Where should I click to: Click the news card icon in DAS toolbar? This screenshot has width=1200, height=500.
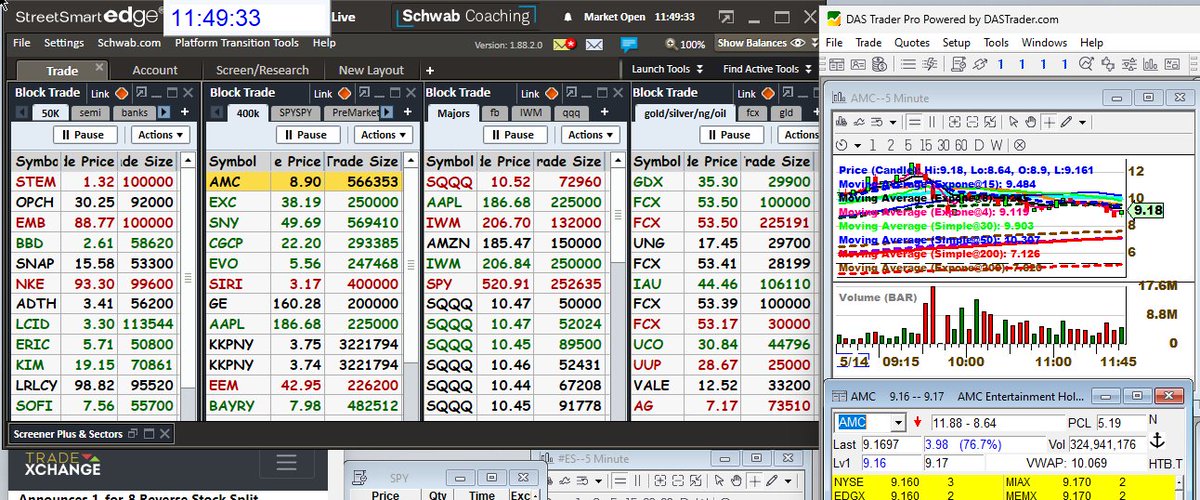[x=1172, y=64]
